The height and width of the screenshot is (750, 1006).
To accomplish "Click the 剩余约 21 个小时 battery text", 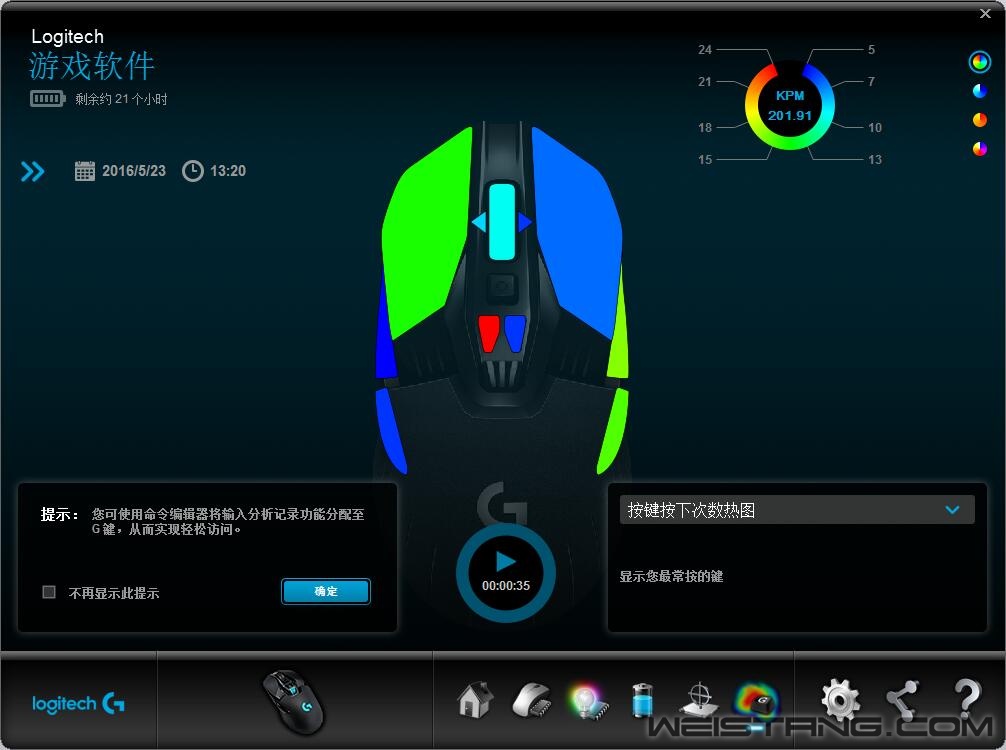I will point(121,99).
